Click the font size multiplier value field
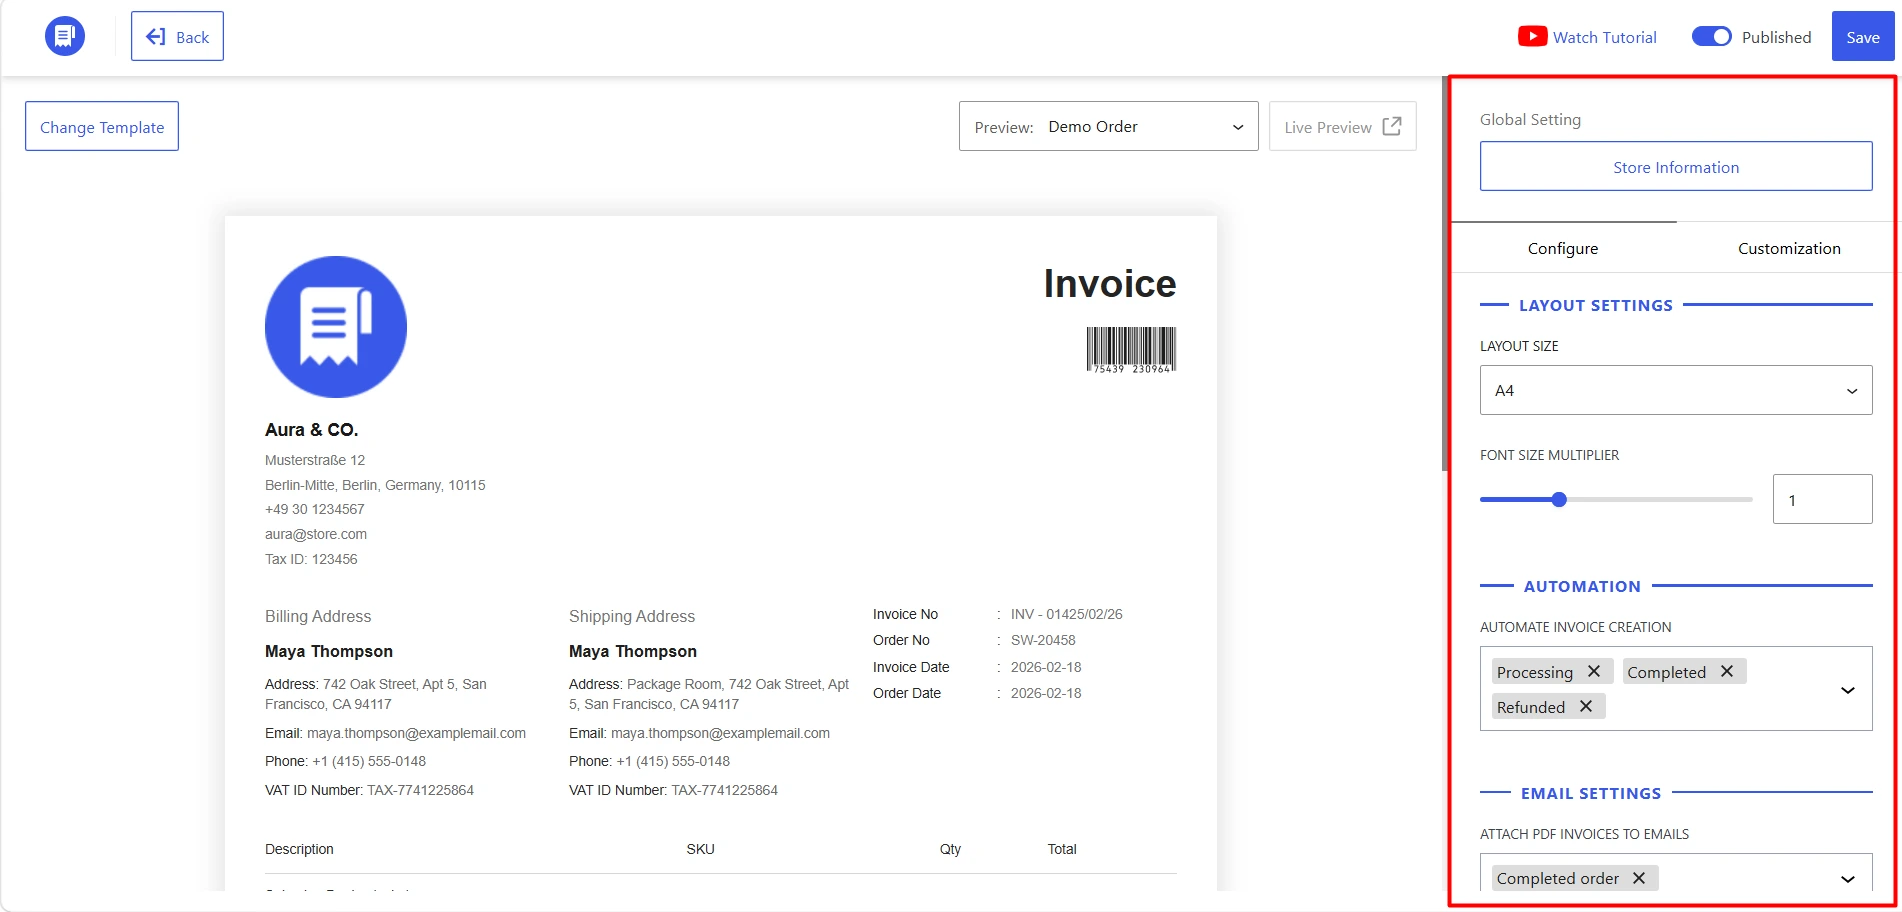Image resolution: width=1902 pixels, height=912 pixels. tap(1822, 499)
